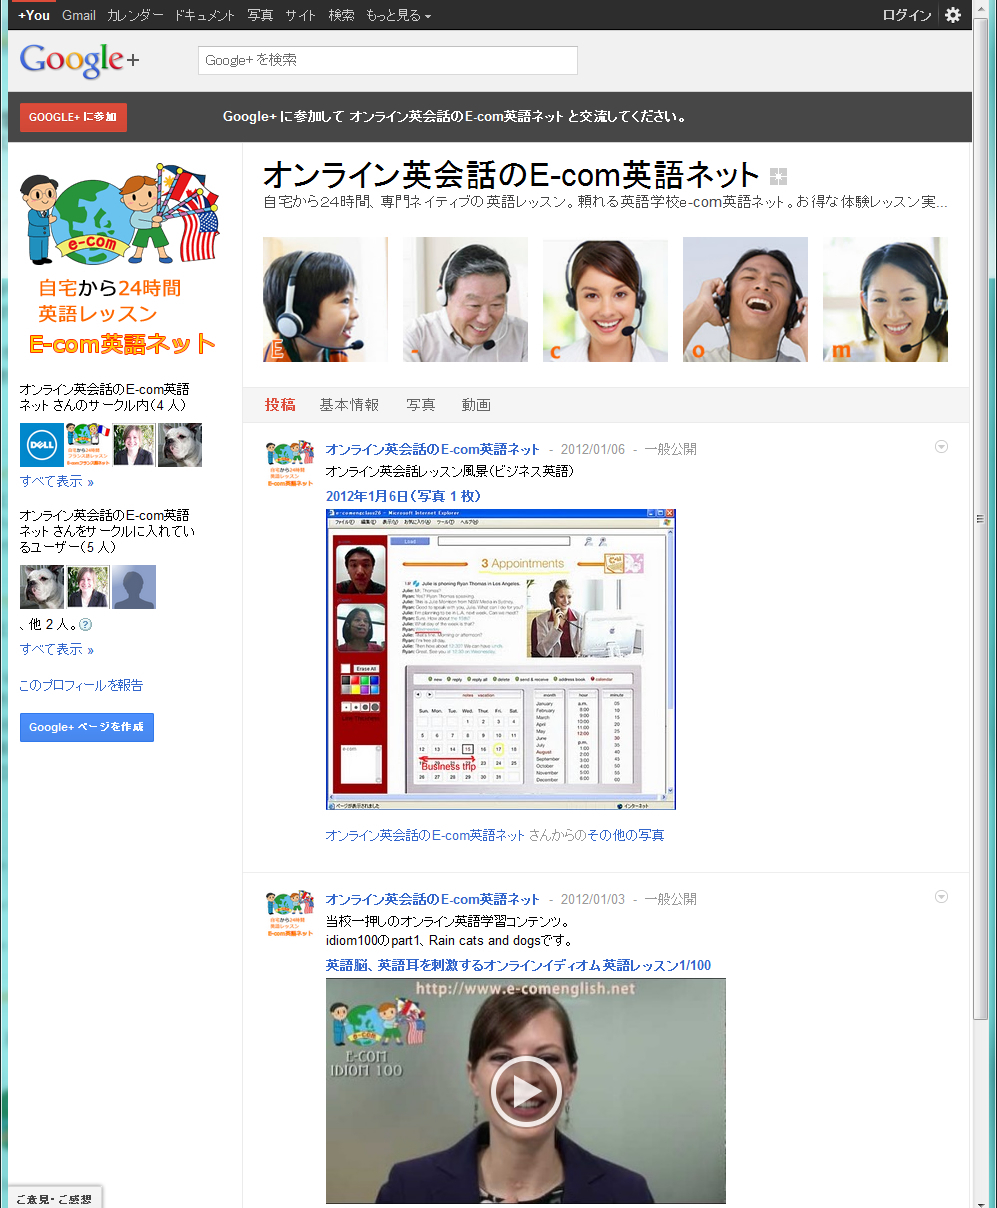
Task: Open the business English lesson screenshot photo
Action: [501, 660]
